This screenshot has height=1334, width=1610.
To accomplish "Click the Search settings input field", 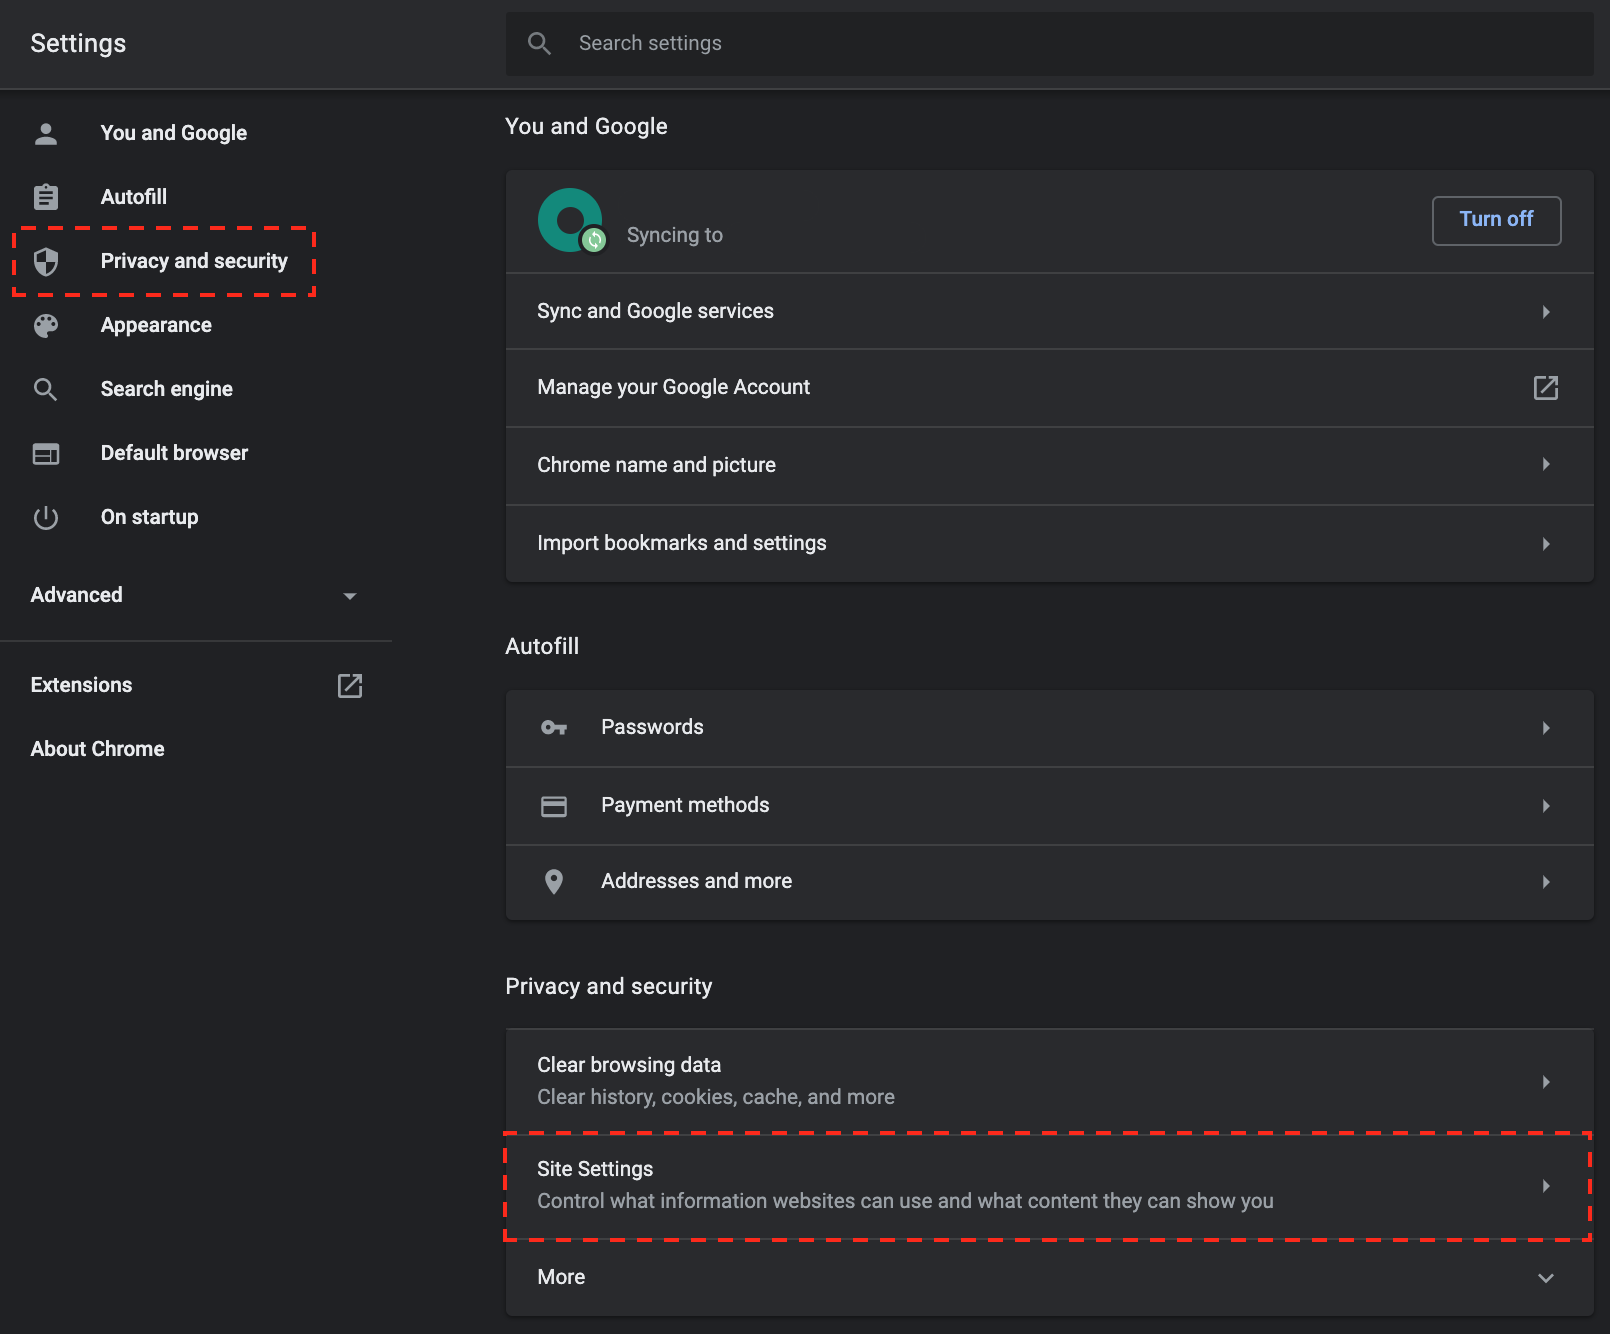I will (1050, 43).
